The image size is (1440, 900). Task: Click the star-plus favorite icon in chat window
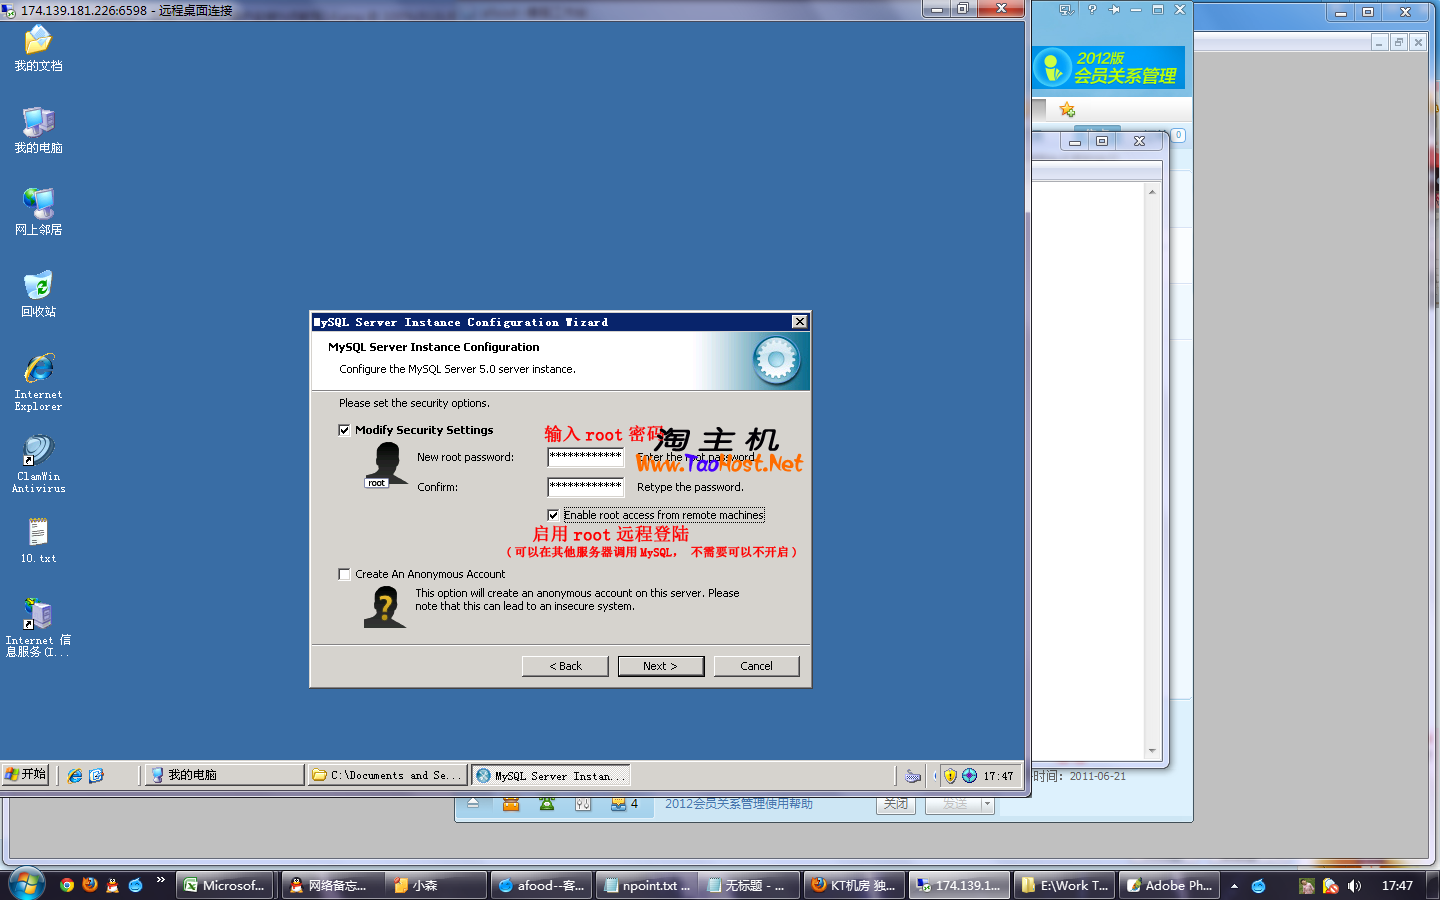(1067, 109)
